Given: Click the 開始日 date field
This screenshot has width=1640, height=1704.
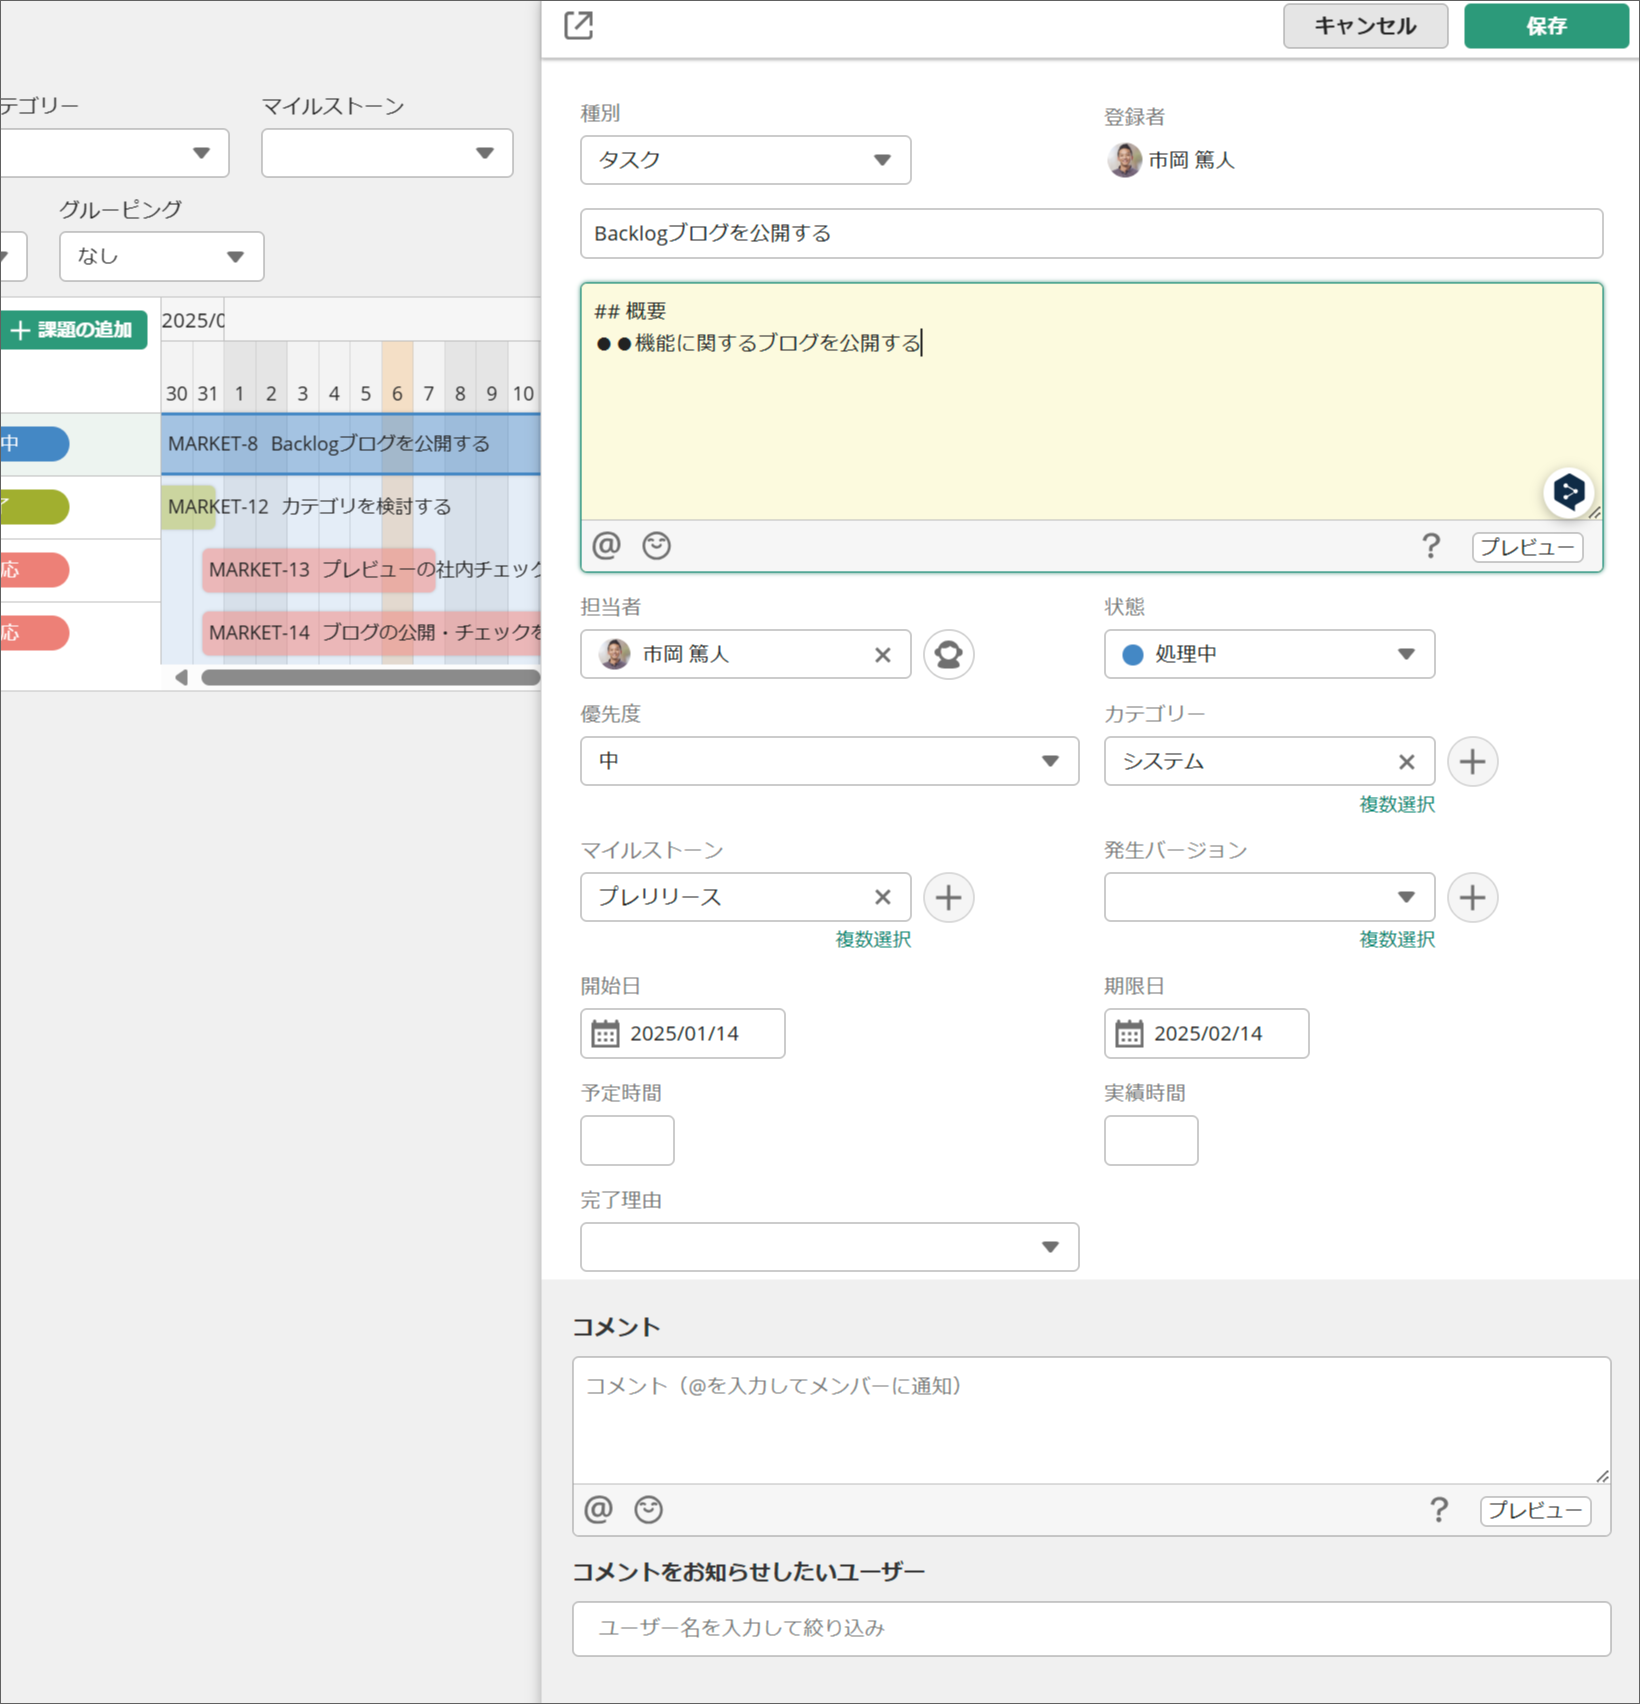Looking at the screenshot, I should [683, 1033].
